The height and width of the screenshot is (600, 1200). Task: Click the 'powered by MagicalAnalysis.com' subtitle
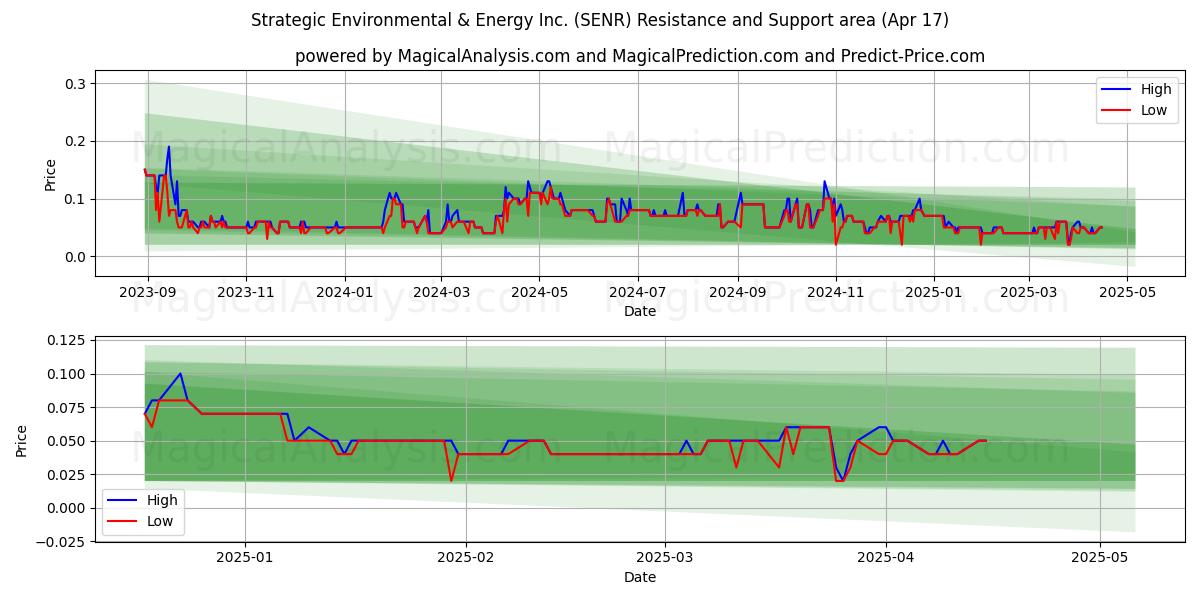(x=640, y=56)
